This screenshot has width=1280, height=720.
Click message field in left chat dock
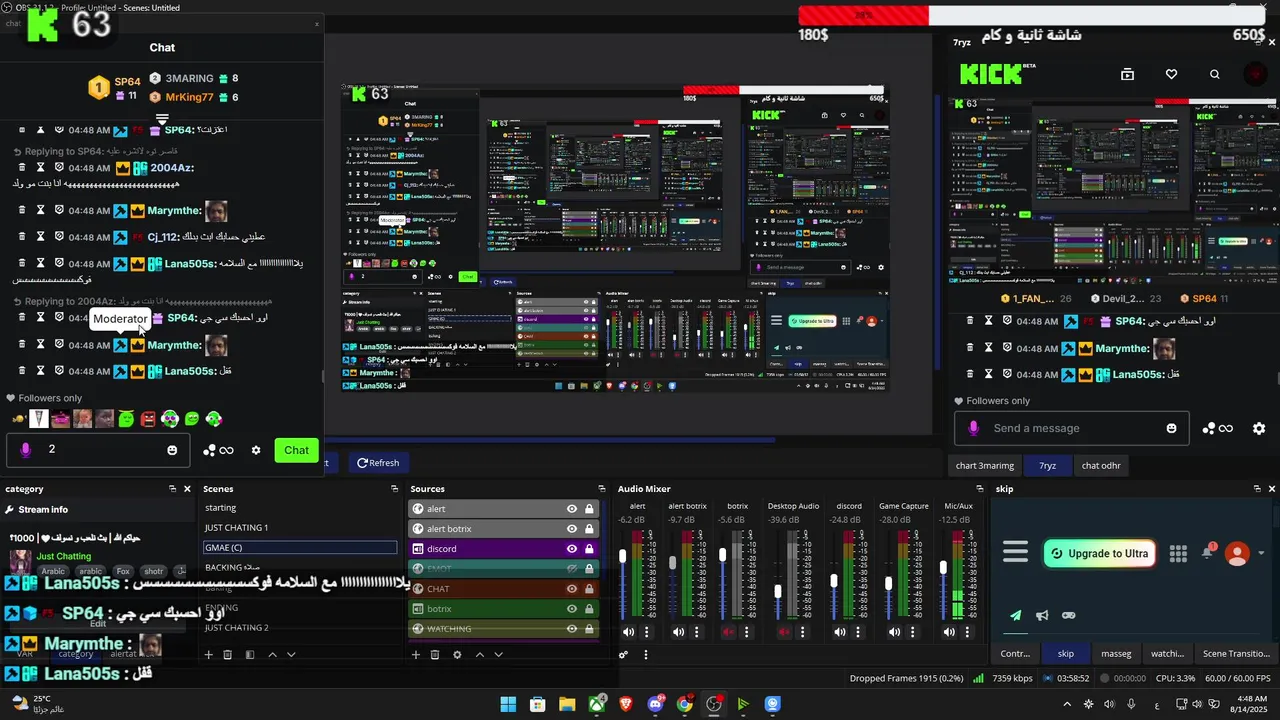coord(100,450)
